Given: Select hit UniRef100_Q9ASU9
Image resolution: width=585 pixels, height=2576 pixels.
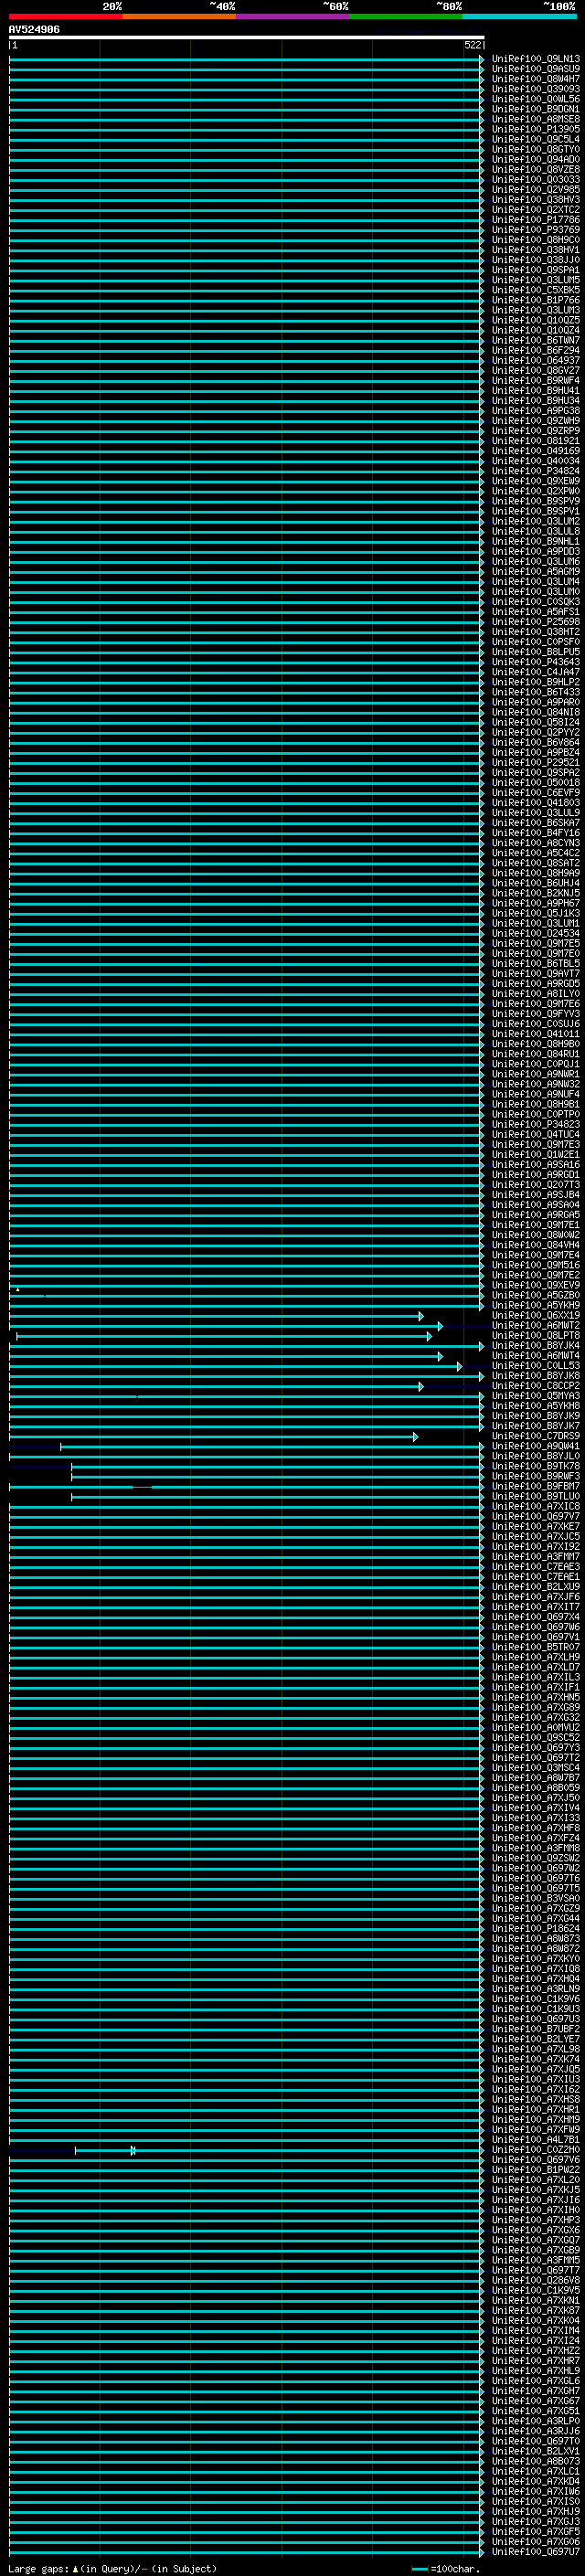Looking at the screenshot, I should pyautogui.click(x=536, y=69).
